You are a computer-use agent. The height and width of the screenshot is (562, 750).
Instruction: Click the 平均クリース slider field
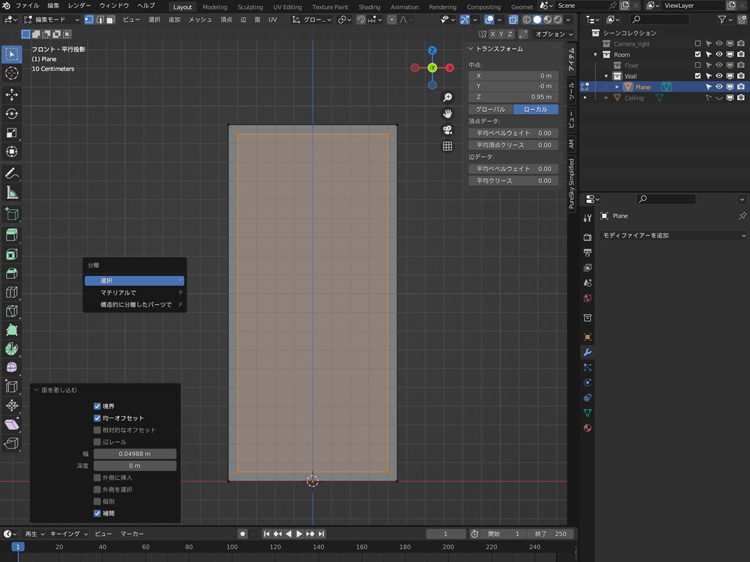[x=513, y=181]
